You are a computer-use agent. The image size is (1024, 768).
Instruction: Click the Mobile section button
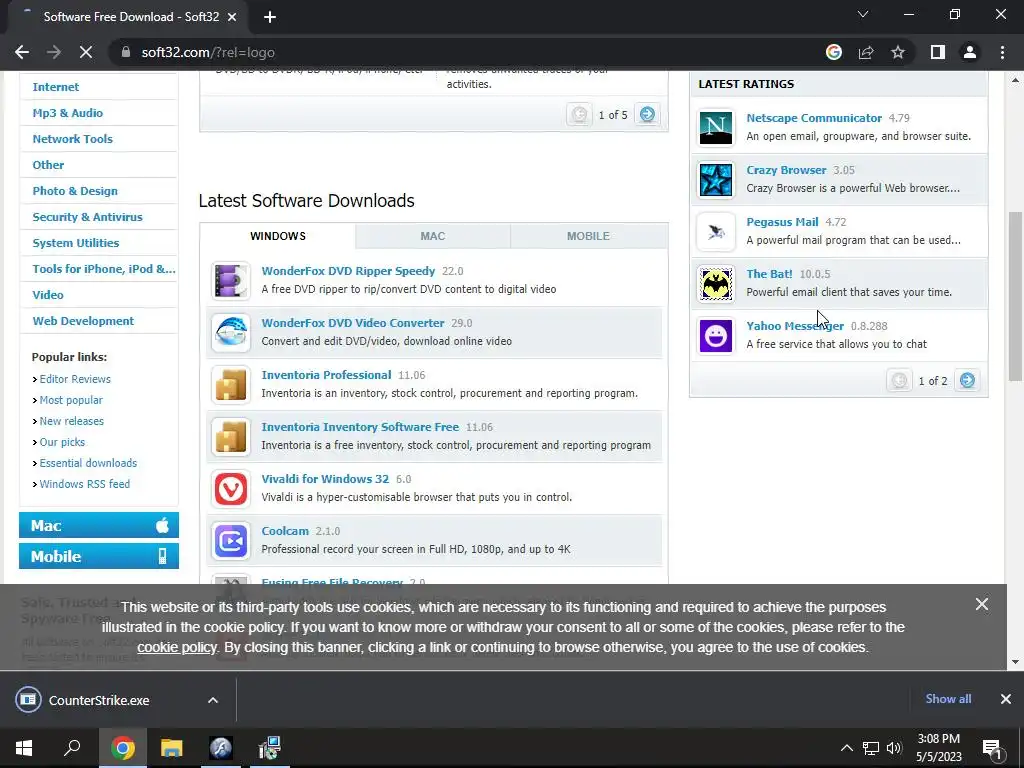99,556
